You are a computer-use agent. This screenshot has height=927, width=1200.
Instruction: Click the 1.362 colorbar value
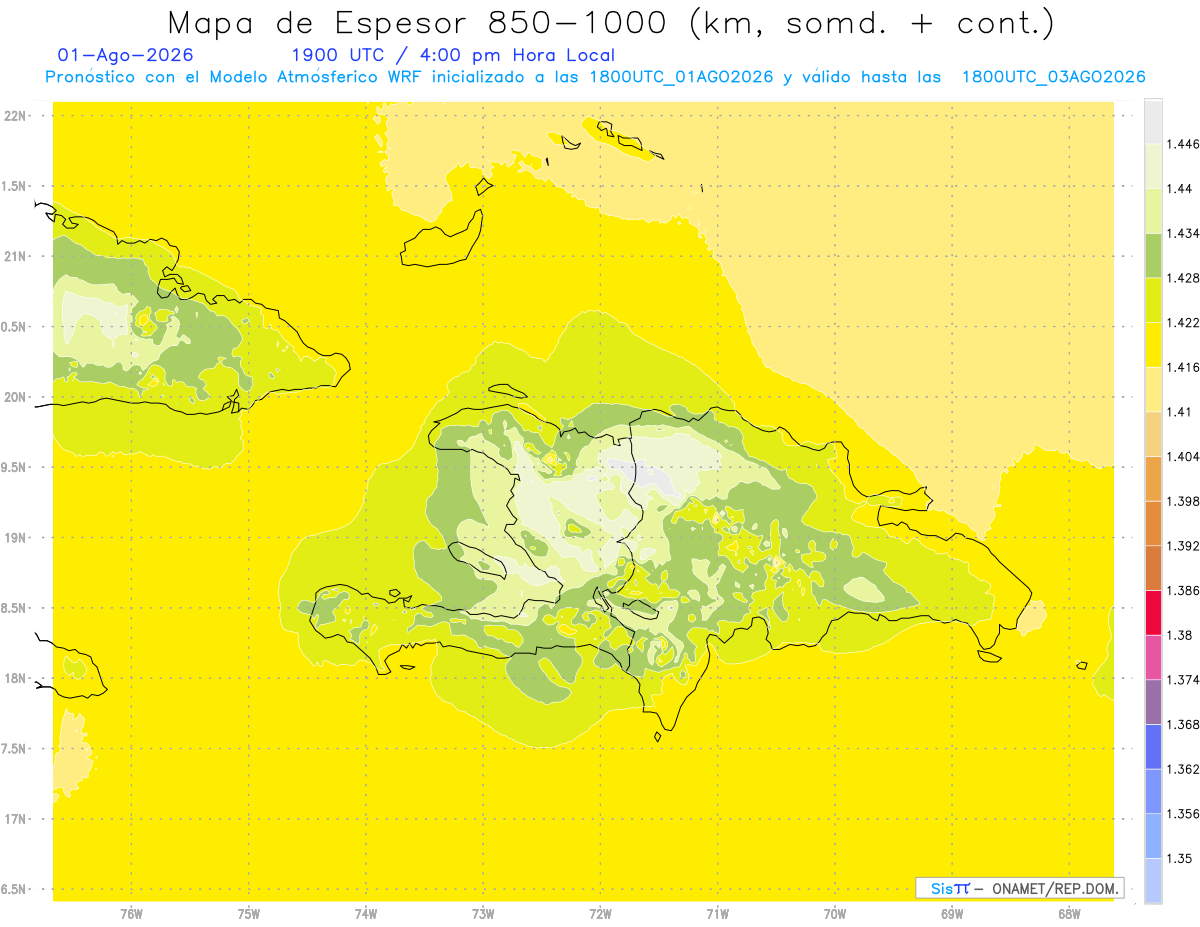1183,769
